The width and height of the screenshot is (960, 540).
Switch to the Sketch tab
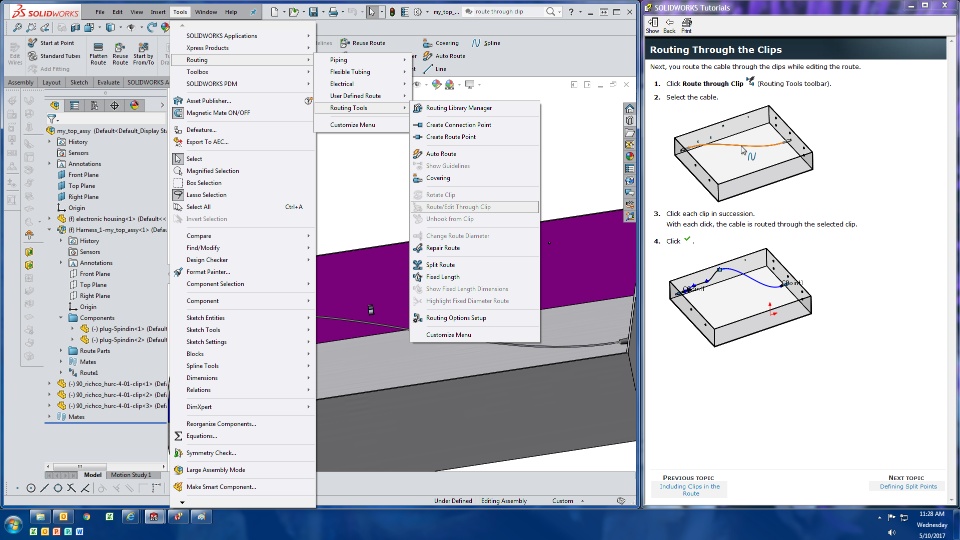pos(79,82)
